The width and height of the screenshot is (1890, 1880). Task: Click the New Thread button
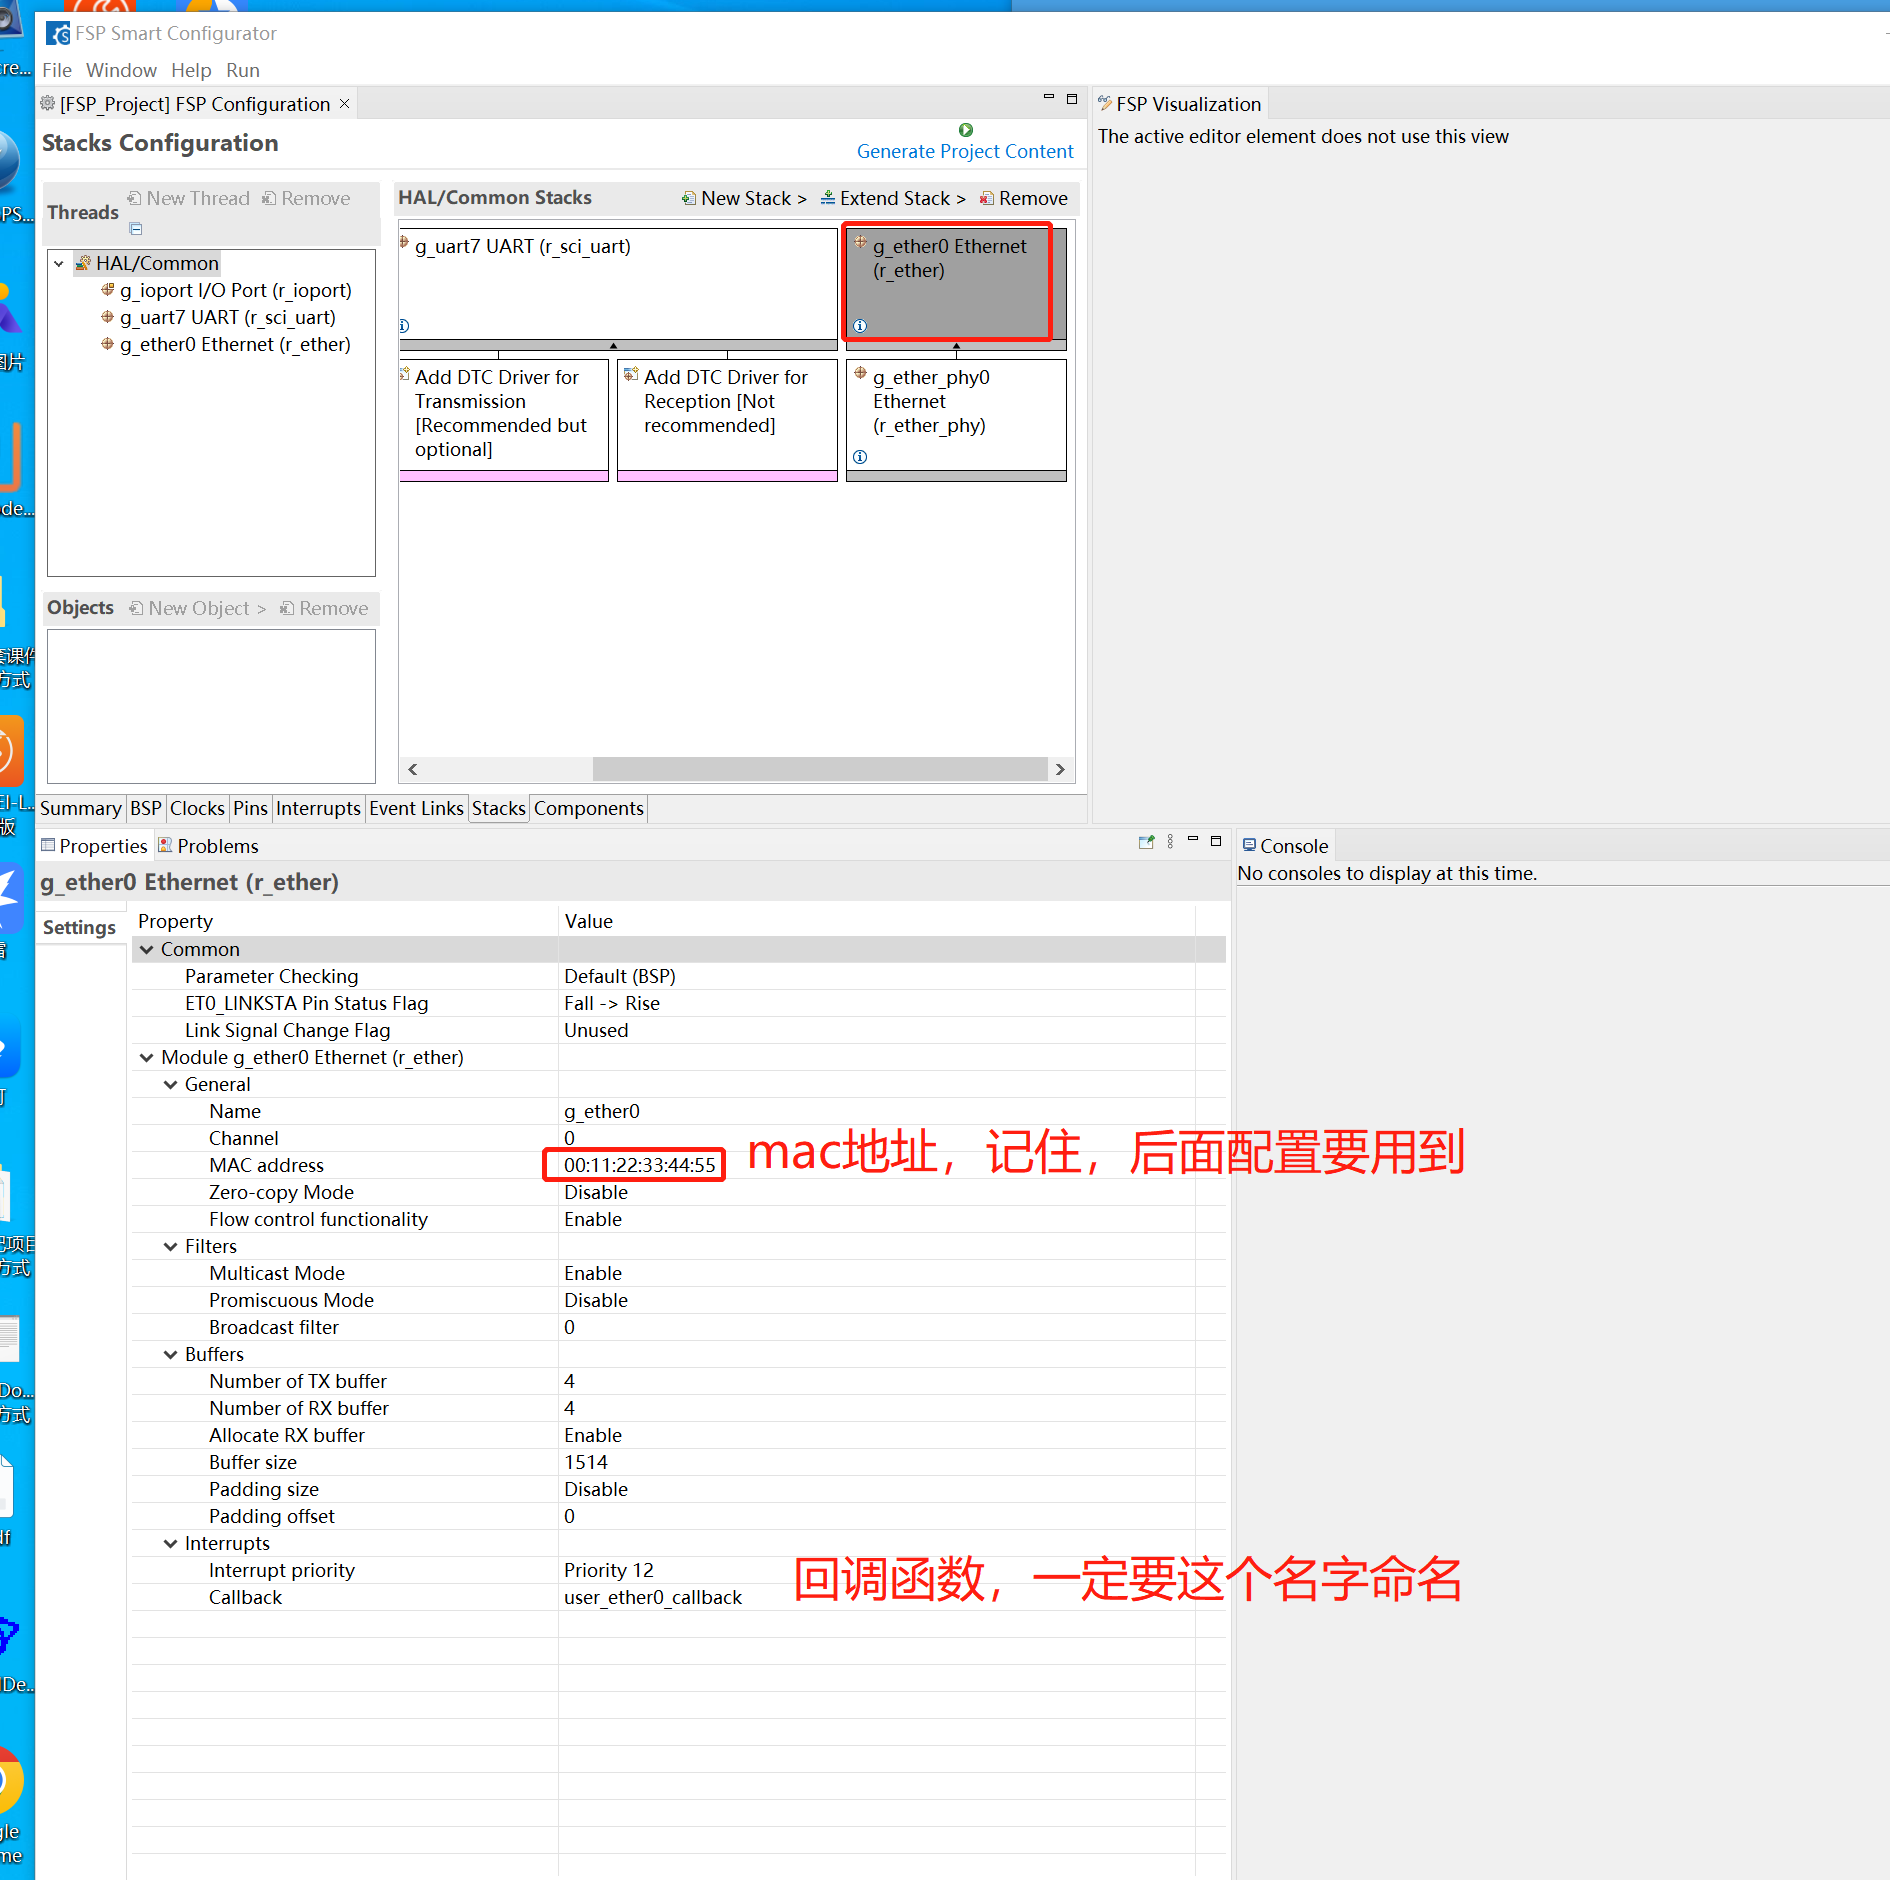click(x=189, y=198)
